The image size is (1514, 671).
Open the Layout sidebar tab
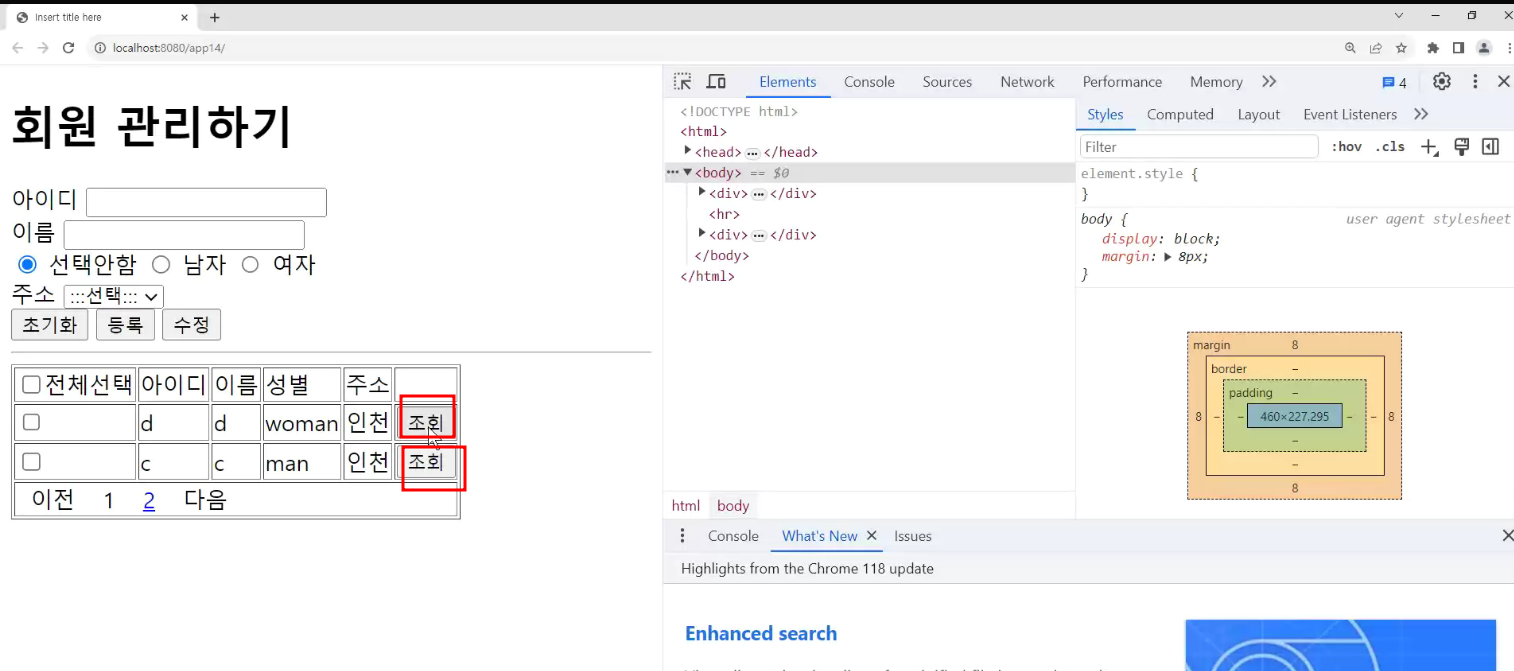point(1258,114)
